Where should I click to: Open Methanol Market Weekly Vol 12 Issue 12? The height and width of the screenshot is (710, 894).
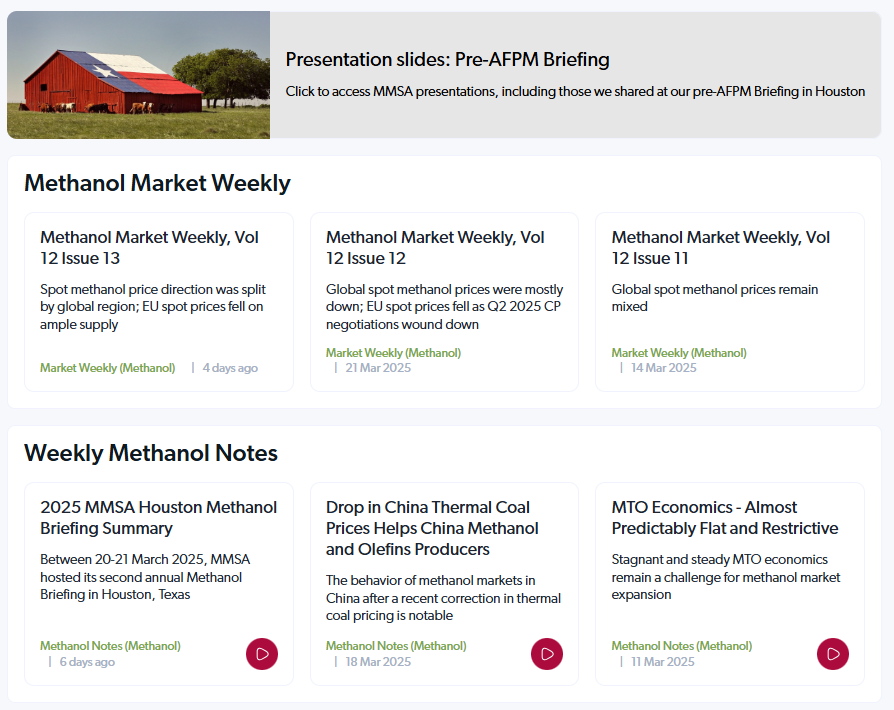point(434,247)
